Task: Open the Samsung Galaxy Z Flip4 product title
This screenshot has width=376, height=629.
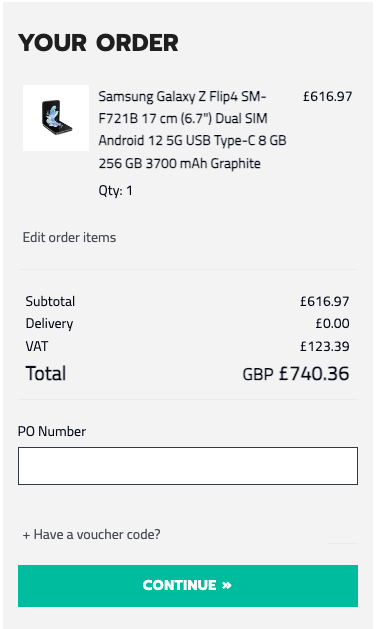Action: click(x=192, y=130)
